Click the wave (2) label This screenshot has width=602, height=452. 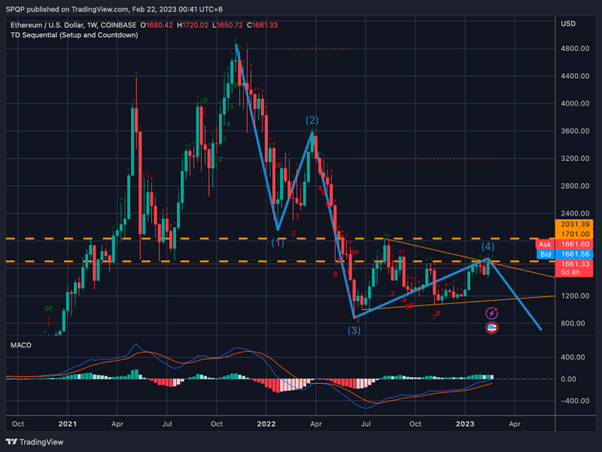tap(312, 120)
